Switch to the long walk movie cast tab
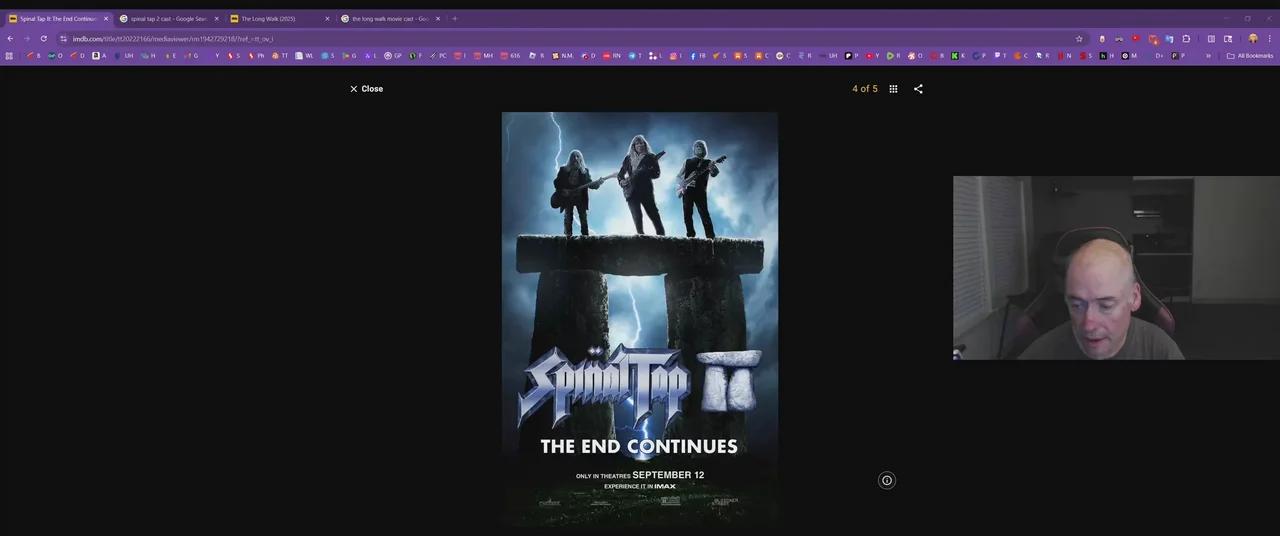The image size is (1280, 536). point(389,19)
